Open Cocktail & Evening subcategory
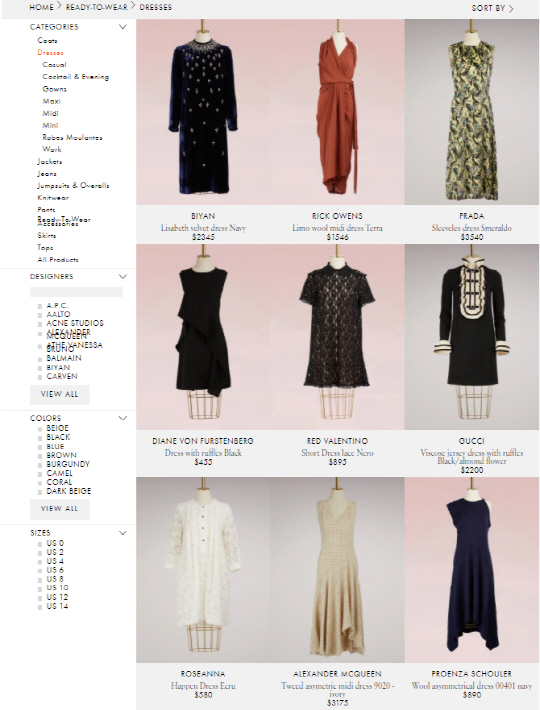This screenshot has height=710, width=540. click(76, 77)
